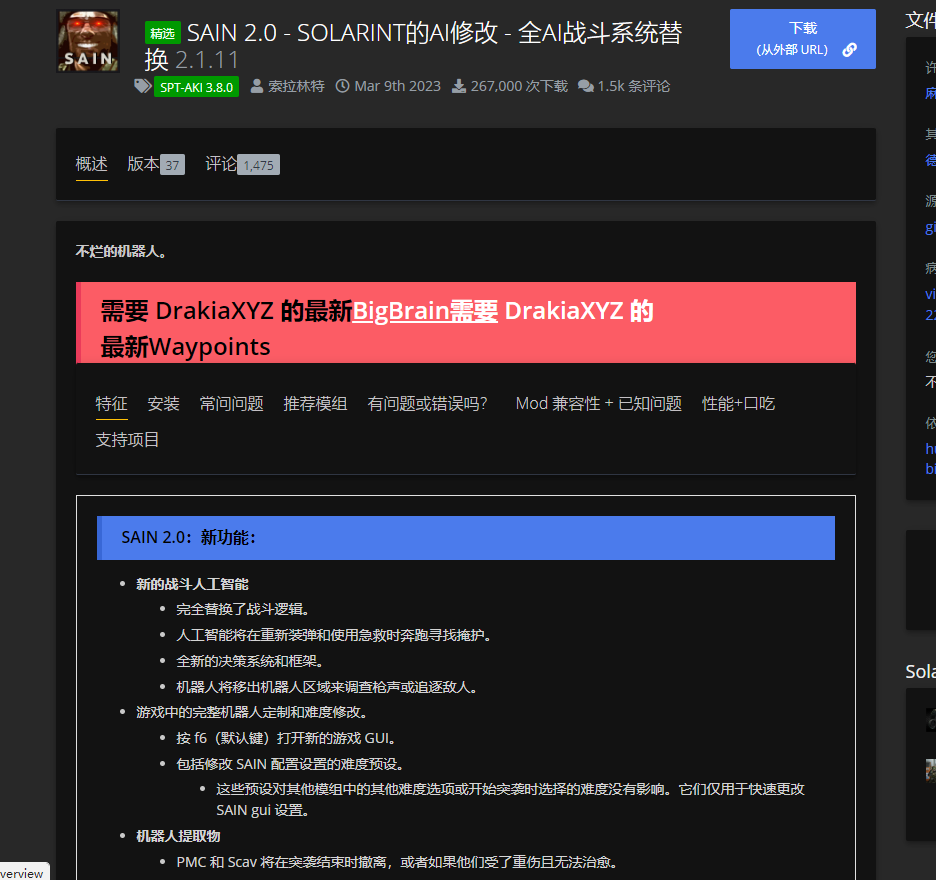Click the author person icon before 索拉林特

pos(256,86)
